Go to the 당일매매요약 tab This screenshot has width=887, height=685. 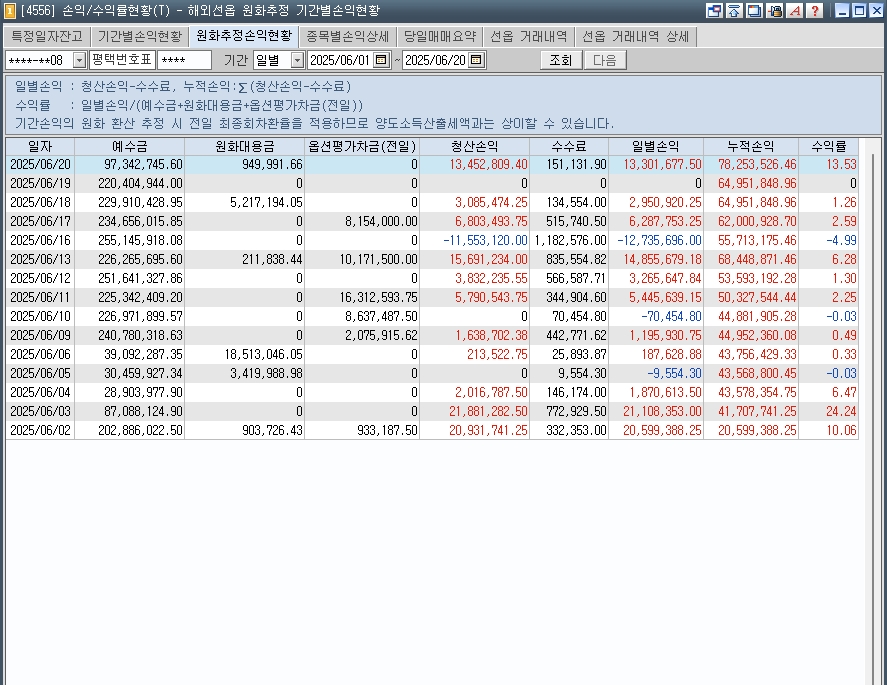click(x=440, y=37)
